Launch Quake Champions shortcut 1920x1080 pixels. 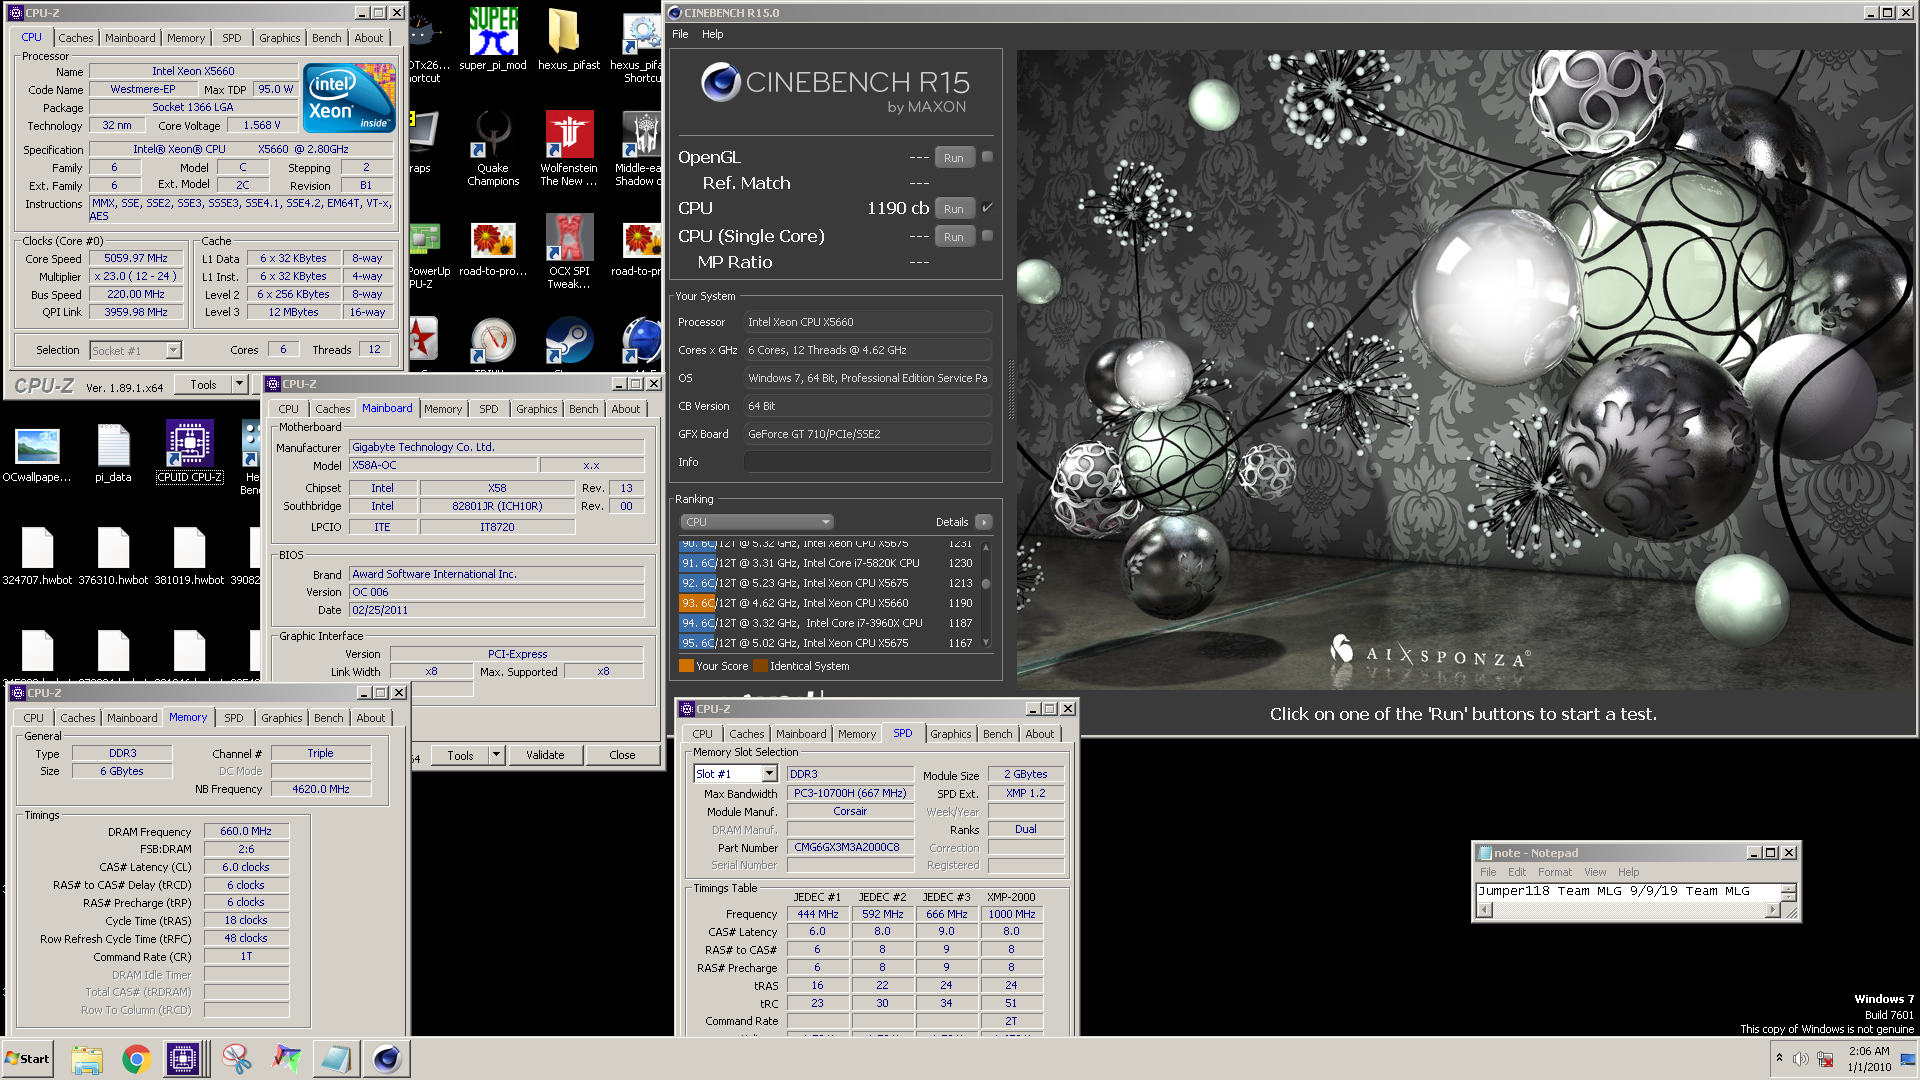(493, 148)
